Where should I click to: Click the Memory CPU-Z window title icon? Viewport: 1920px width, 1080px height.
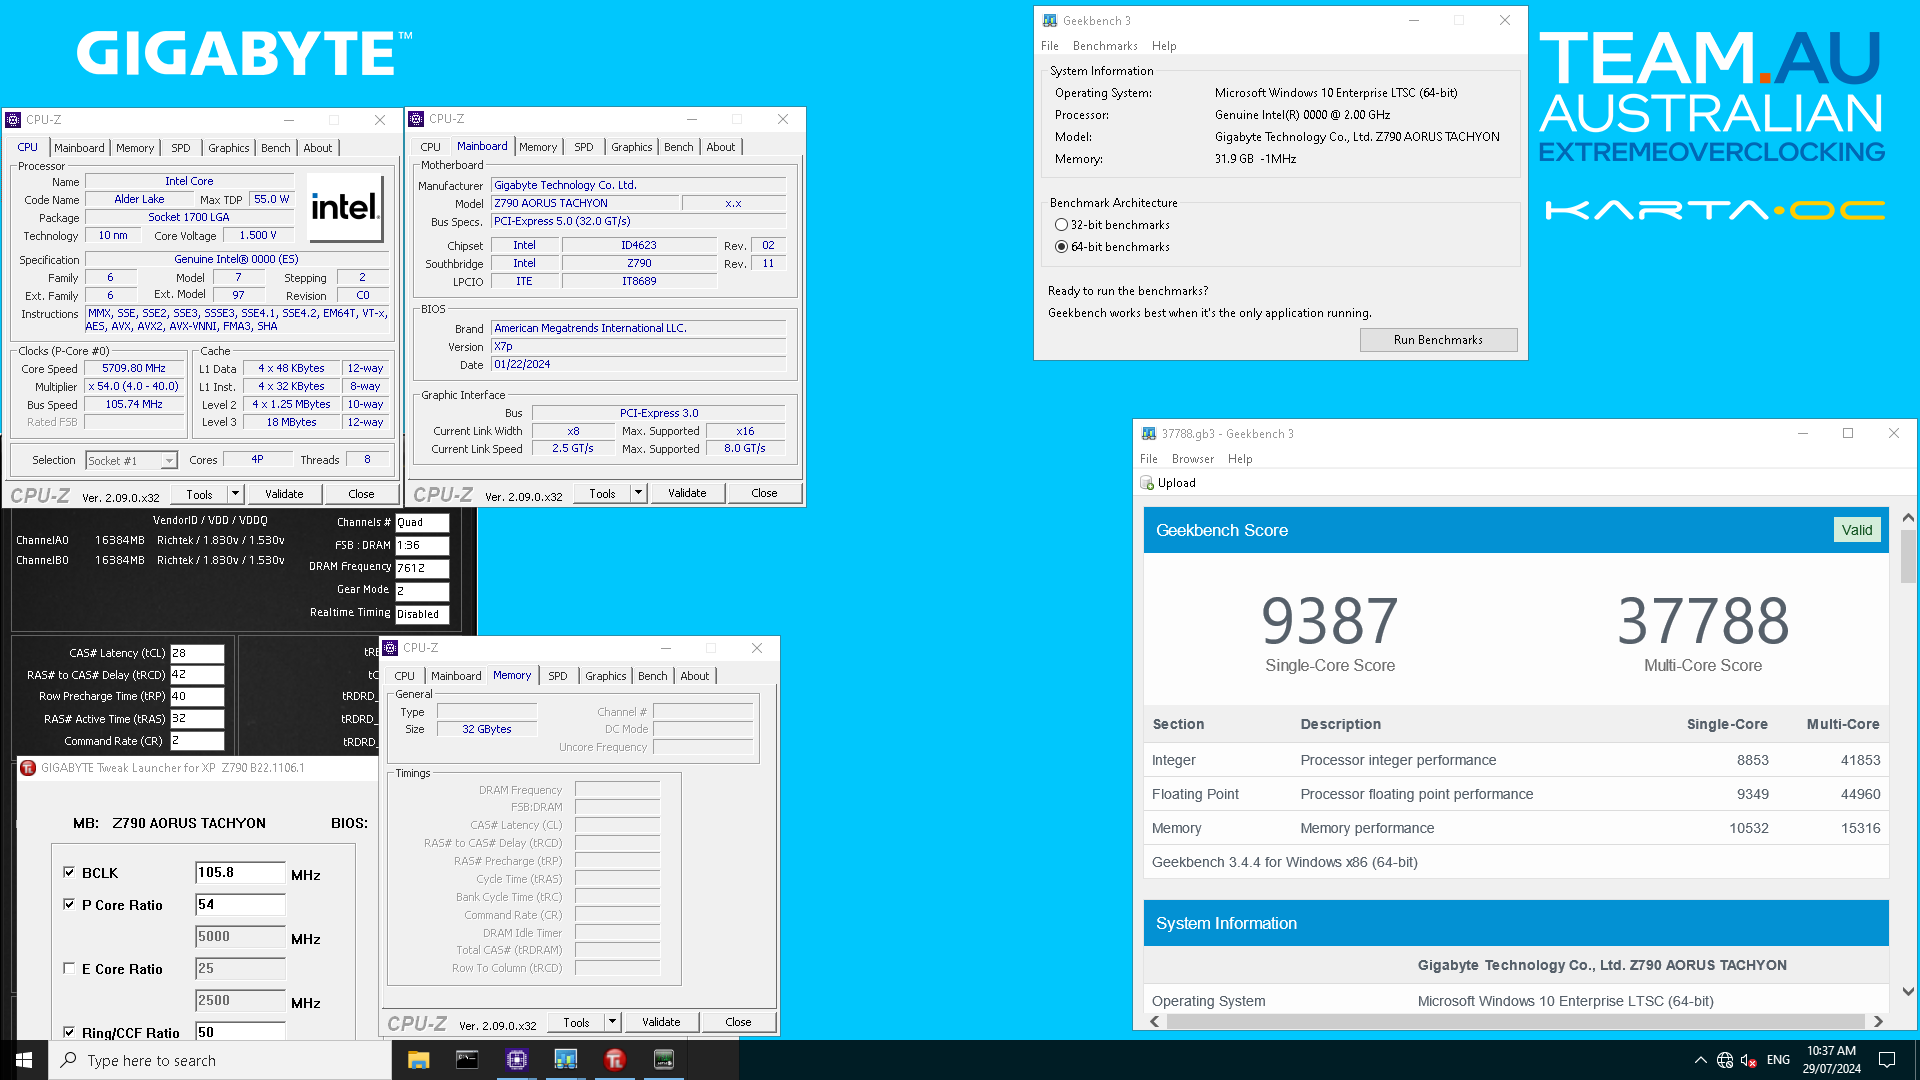pos(390,648)
